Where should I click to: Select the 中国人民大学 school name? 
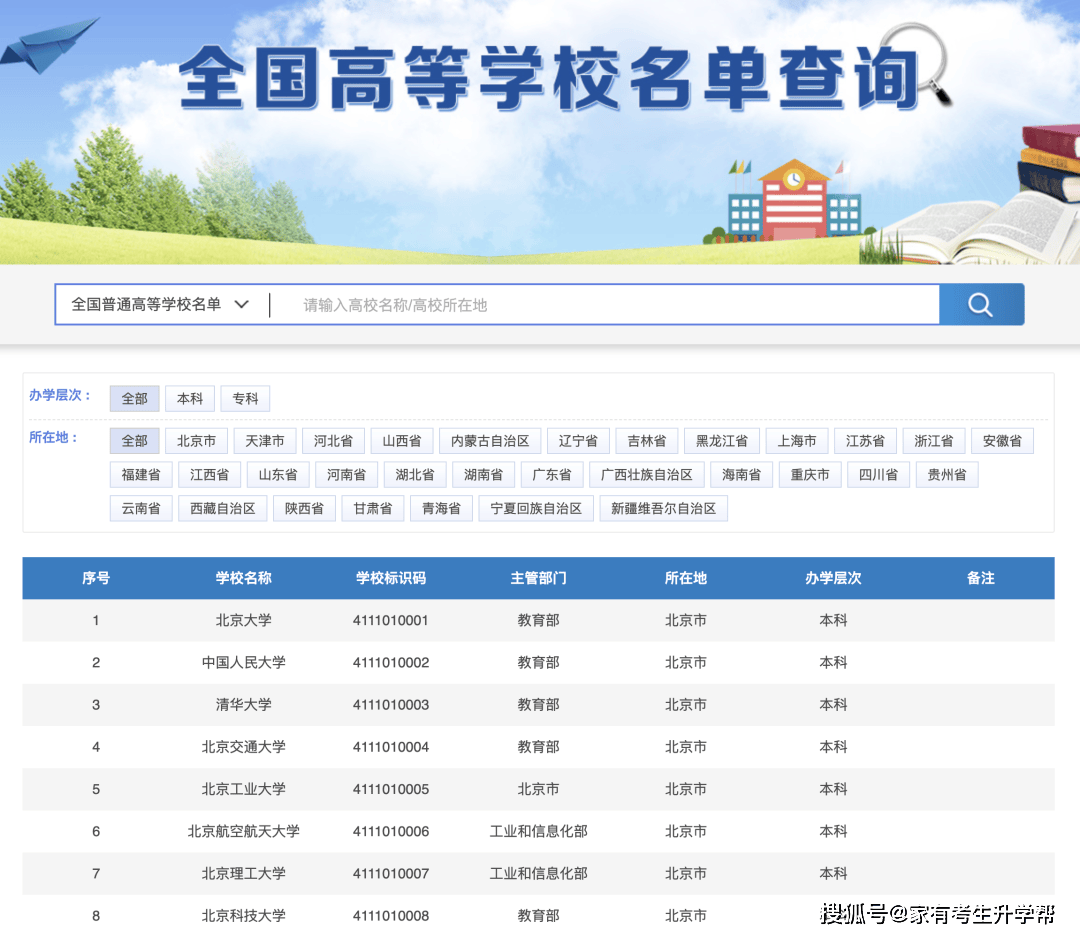pos(243,662)
